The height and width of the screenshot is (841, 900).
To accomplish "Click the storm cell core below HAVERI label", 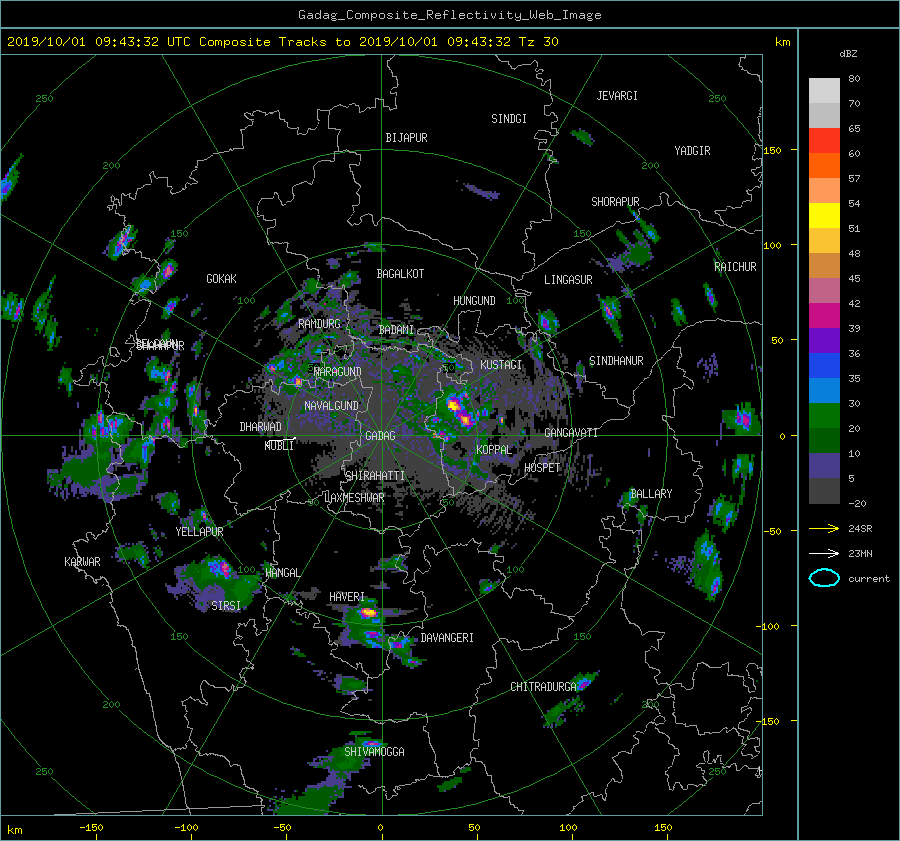I will [367, 613].
